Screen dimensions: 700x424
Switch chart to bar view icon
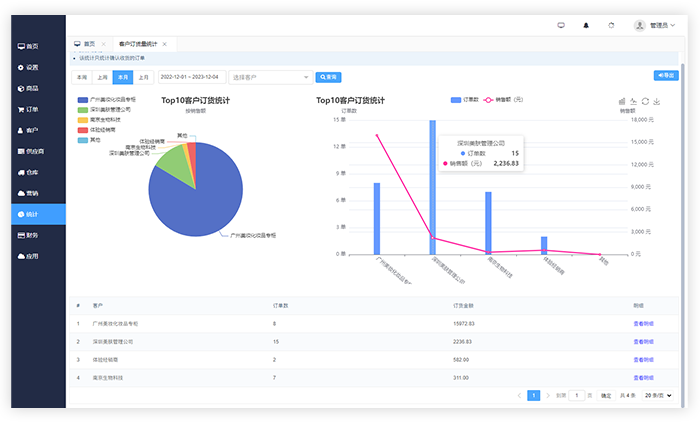coord(622,101)
